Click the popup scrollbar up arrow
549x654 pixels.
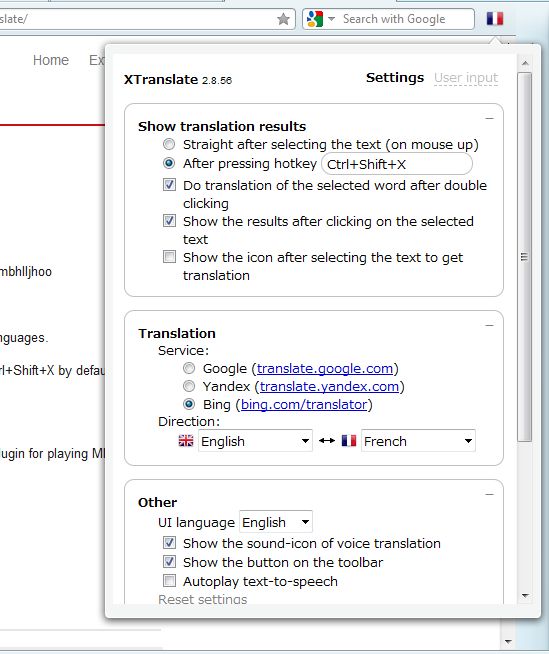[x=525, y=63]
